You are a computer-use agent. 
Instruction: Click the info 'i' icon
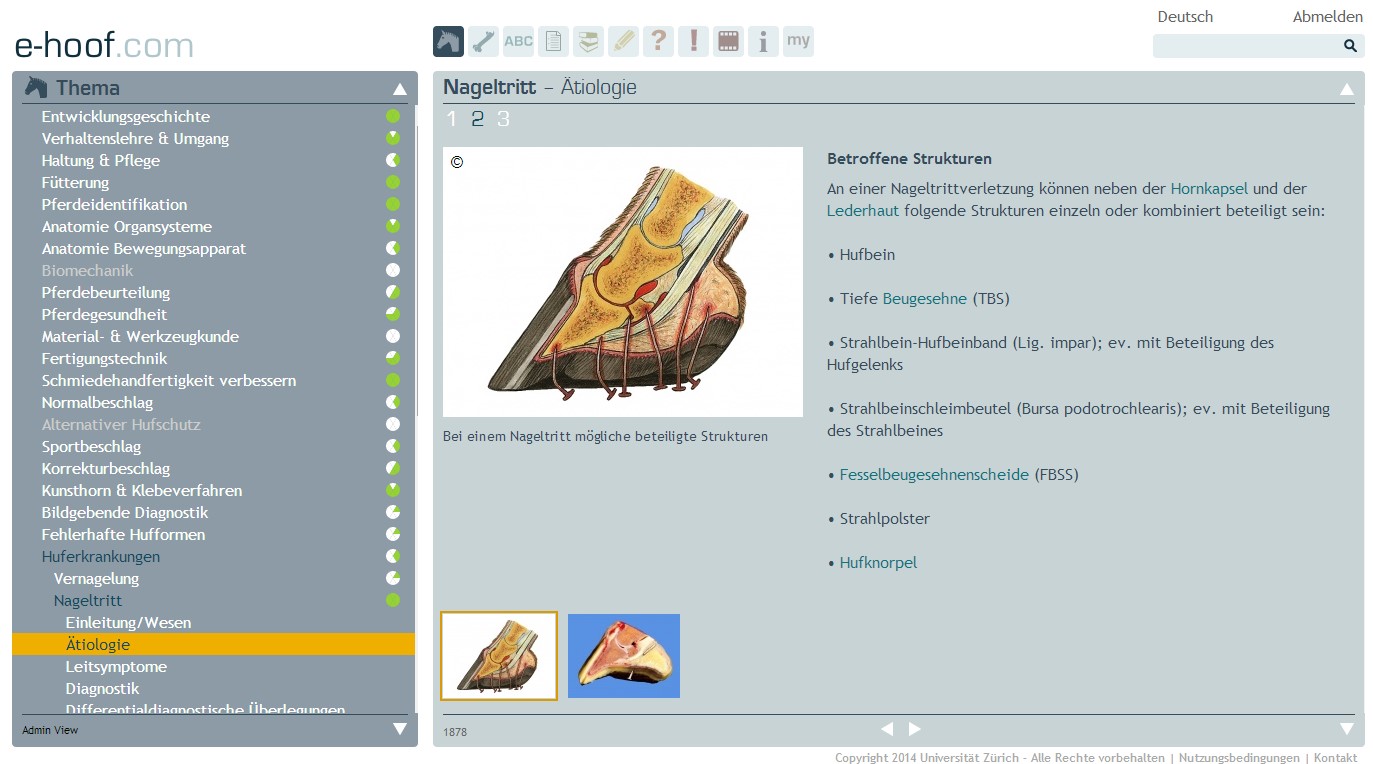tap(763, 42)
